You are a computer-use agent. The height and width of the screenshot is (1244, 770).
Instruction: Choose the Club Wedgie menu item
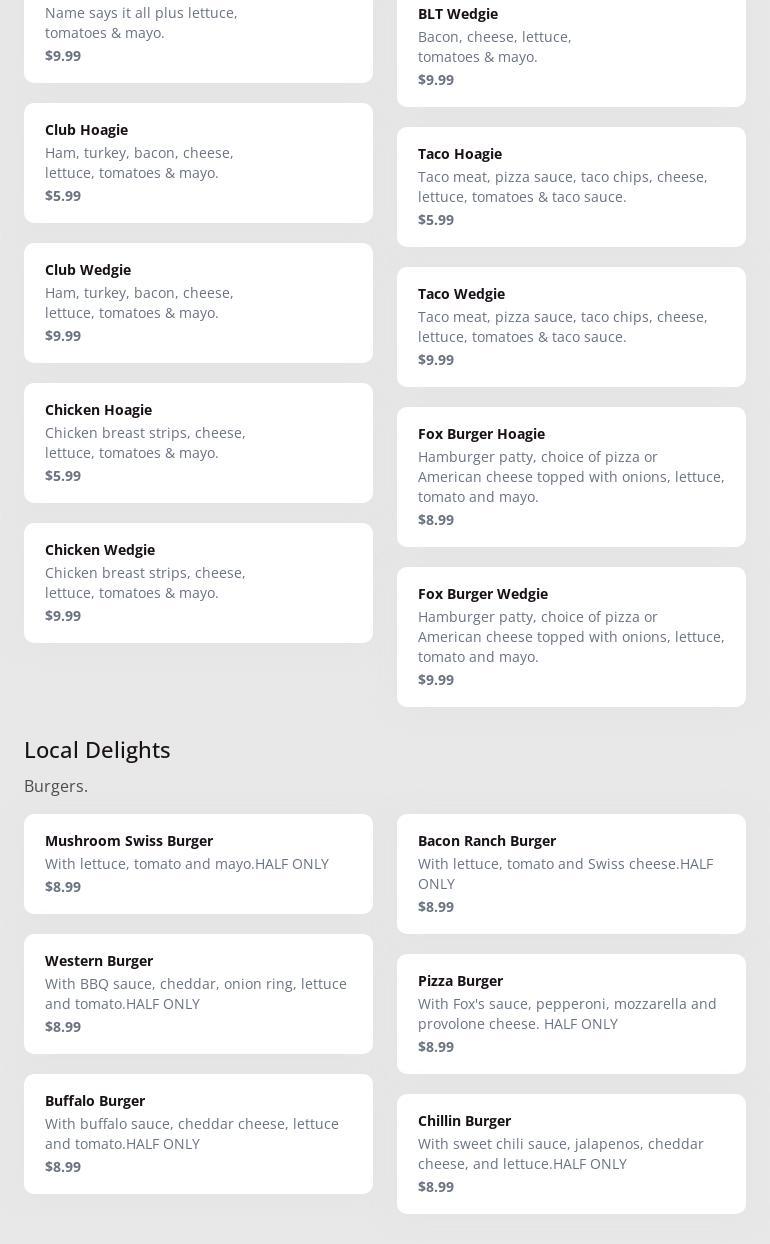[x=198, y=303]
